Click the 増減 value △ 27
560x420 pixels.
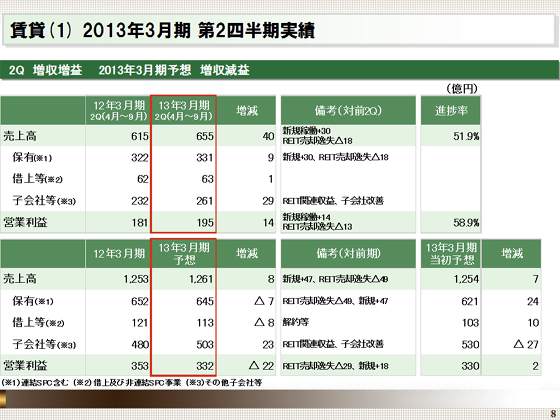(526, 345)
